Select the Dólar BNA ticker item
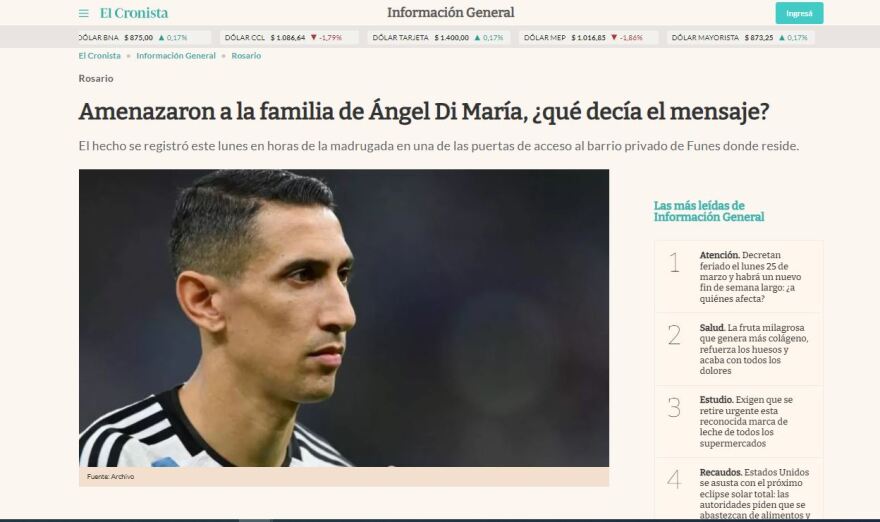 coord(144,38)
